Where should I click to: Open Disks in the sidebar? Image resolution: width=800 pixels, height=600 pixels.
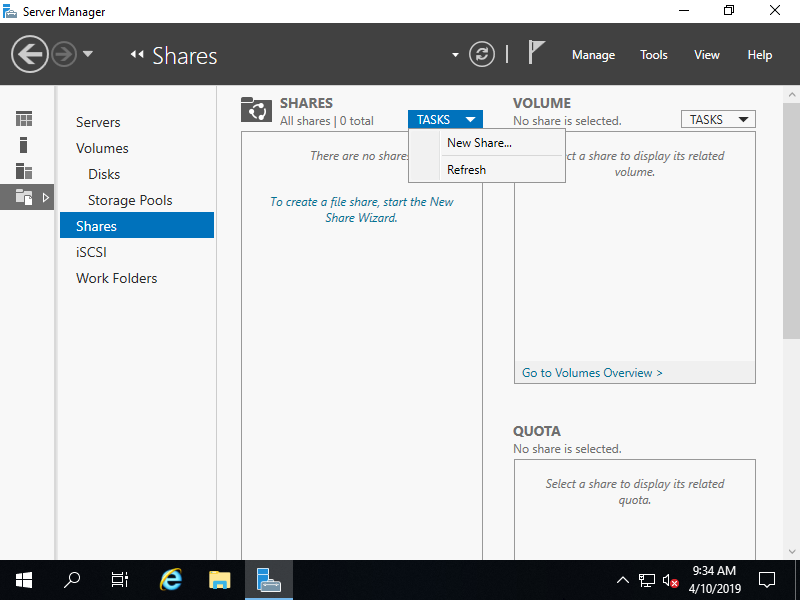104,174
